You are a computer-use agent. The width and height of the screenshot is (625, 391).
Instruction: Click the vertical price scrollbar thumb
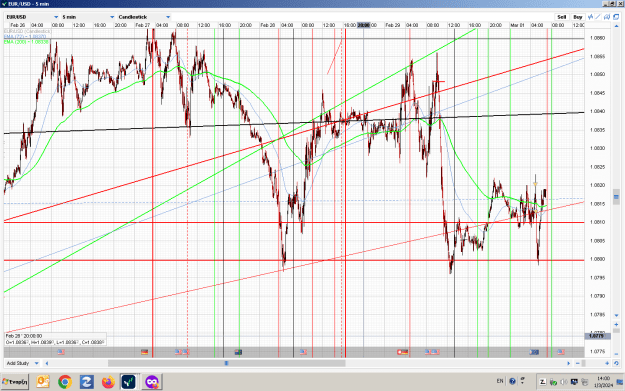click(x=616, y=197)
